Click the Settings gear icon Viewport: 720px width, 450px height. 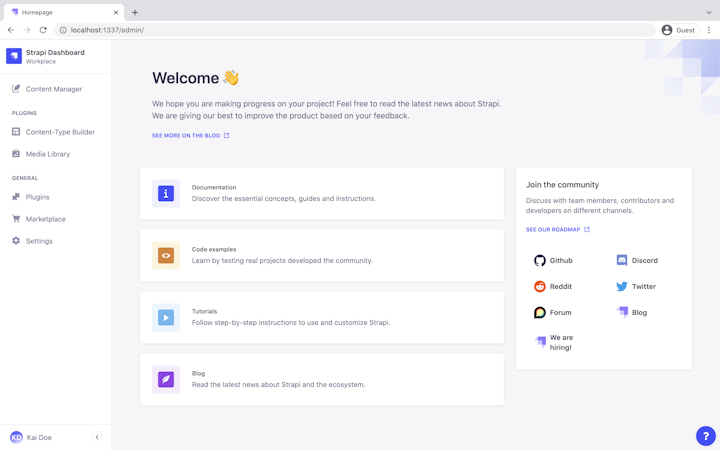click(x=16, y=241)
